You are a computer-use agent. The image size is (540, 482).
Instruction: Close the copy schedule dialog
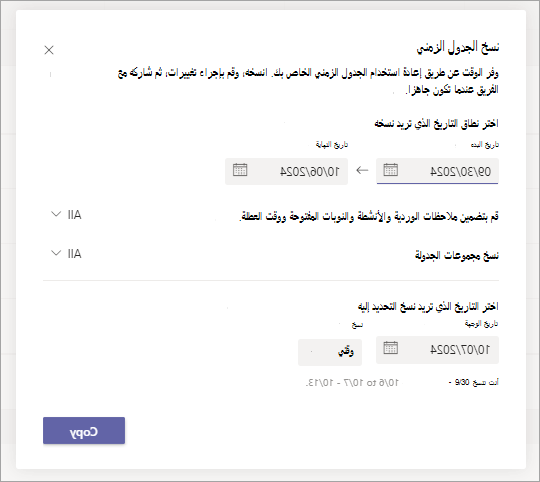click(x=49, y=50)
